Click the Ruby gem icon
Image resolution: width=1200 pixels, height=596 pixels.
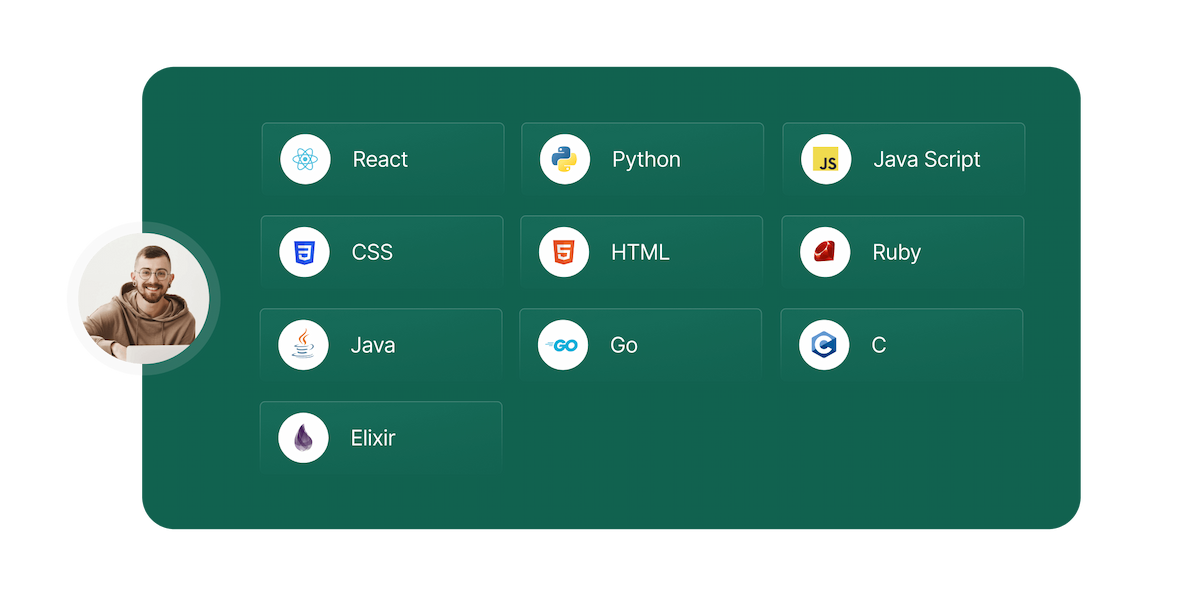(824, 251)
